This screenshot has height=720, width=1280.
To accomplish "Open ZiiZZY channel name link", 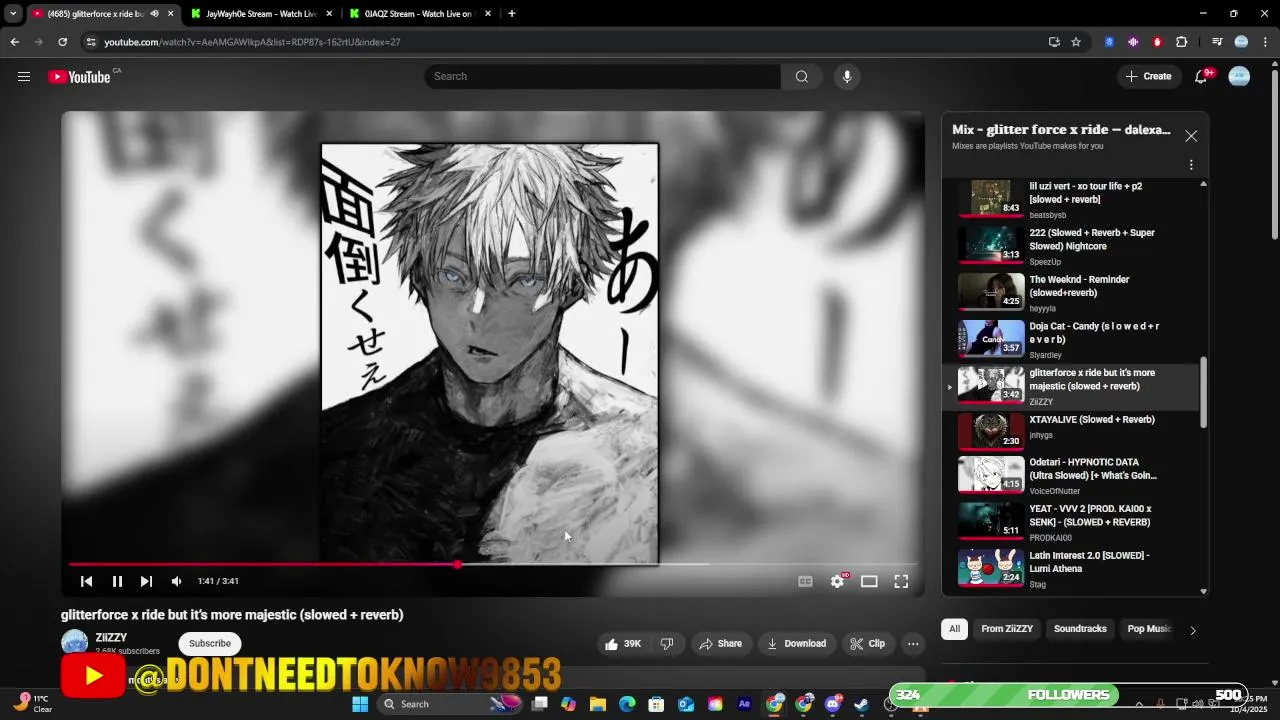I will [111, 638].
